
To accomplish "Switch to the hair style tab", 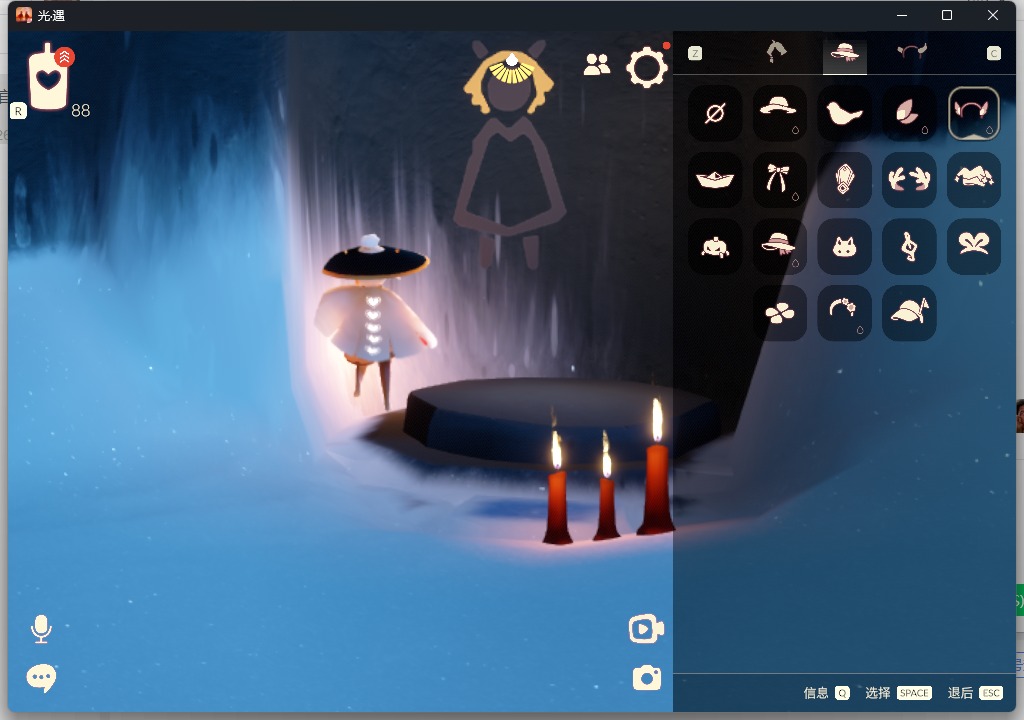I will [x=776, y=52].
